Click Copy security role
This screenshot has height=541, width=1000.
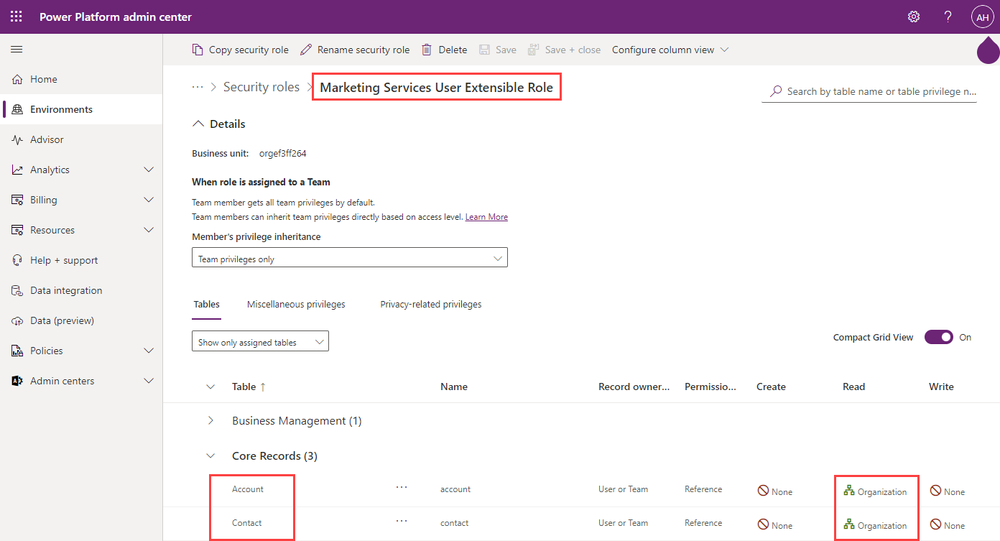240,50
